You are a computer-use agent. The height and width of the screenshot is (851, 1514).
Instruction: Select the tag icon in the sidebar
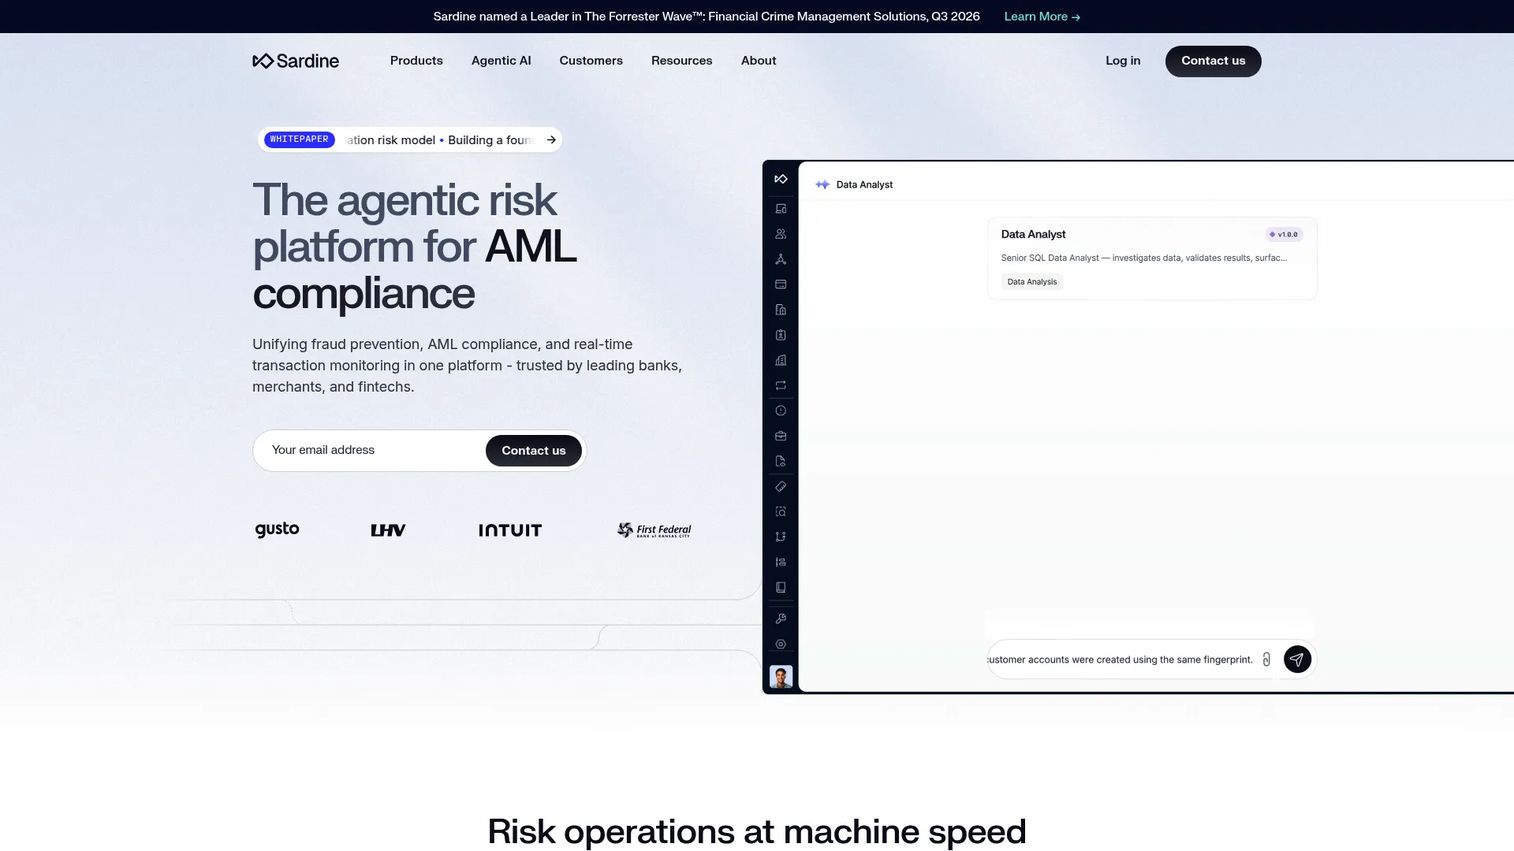coord(781,486)
